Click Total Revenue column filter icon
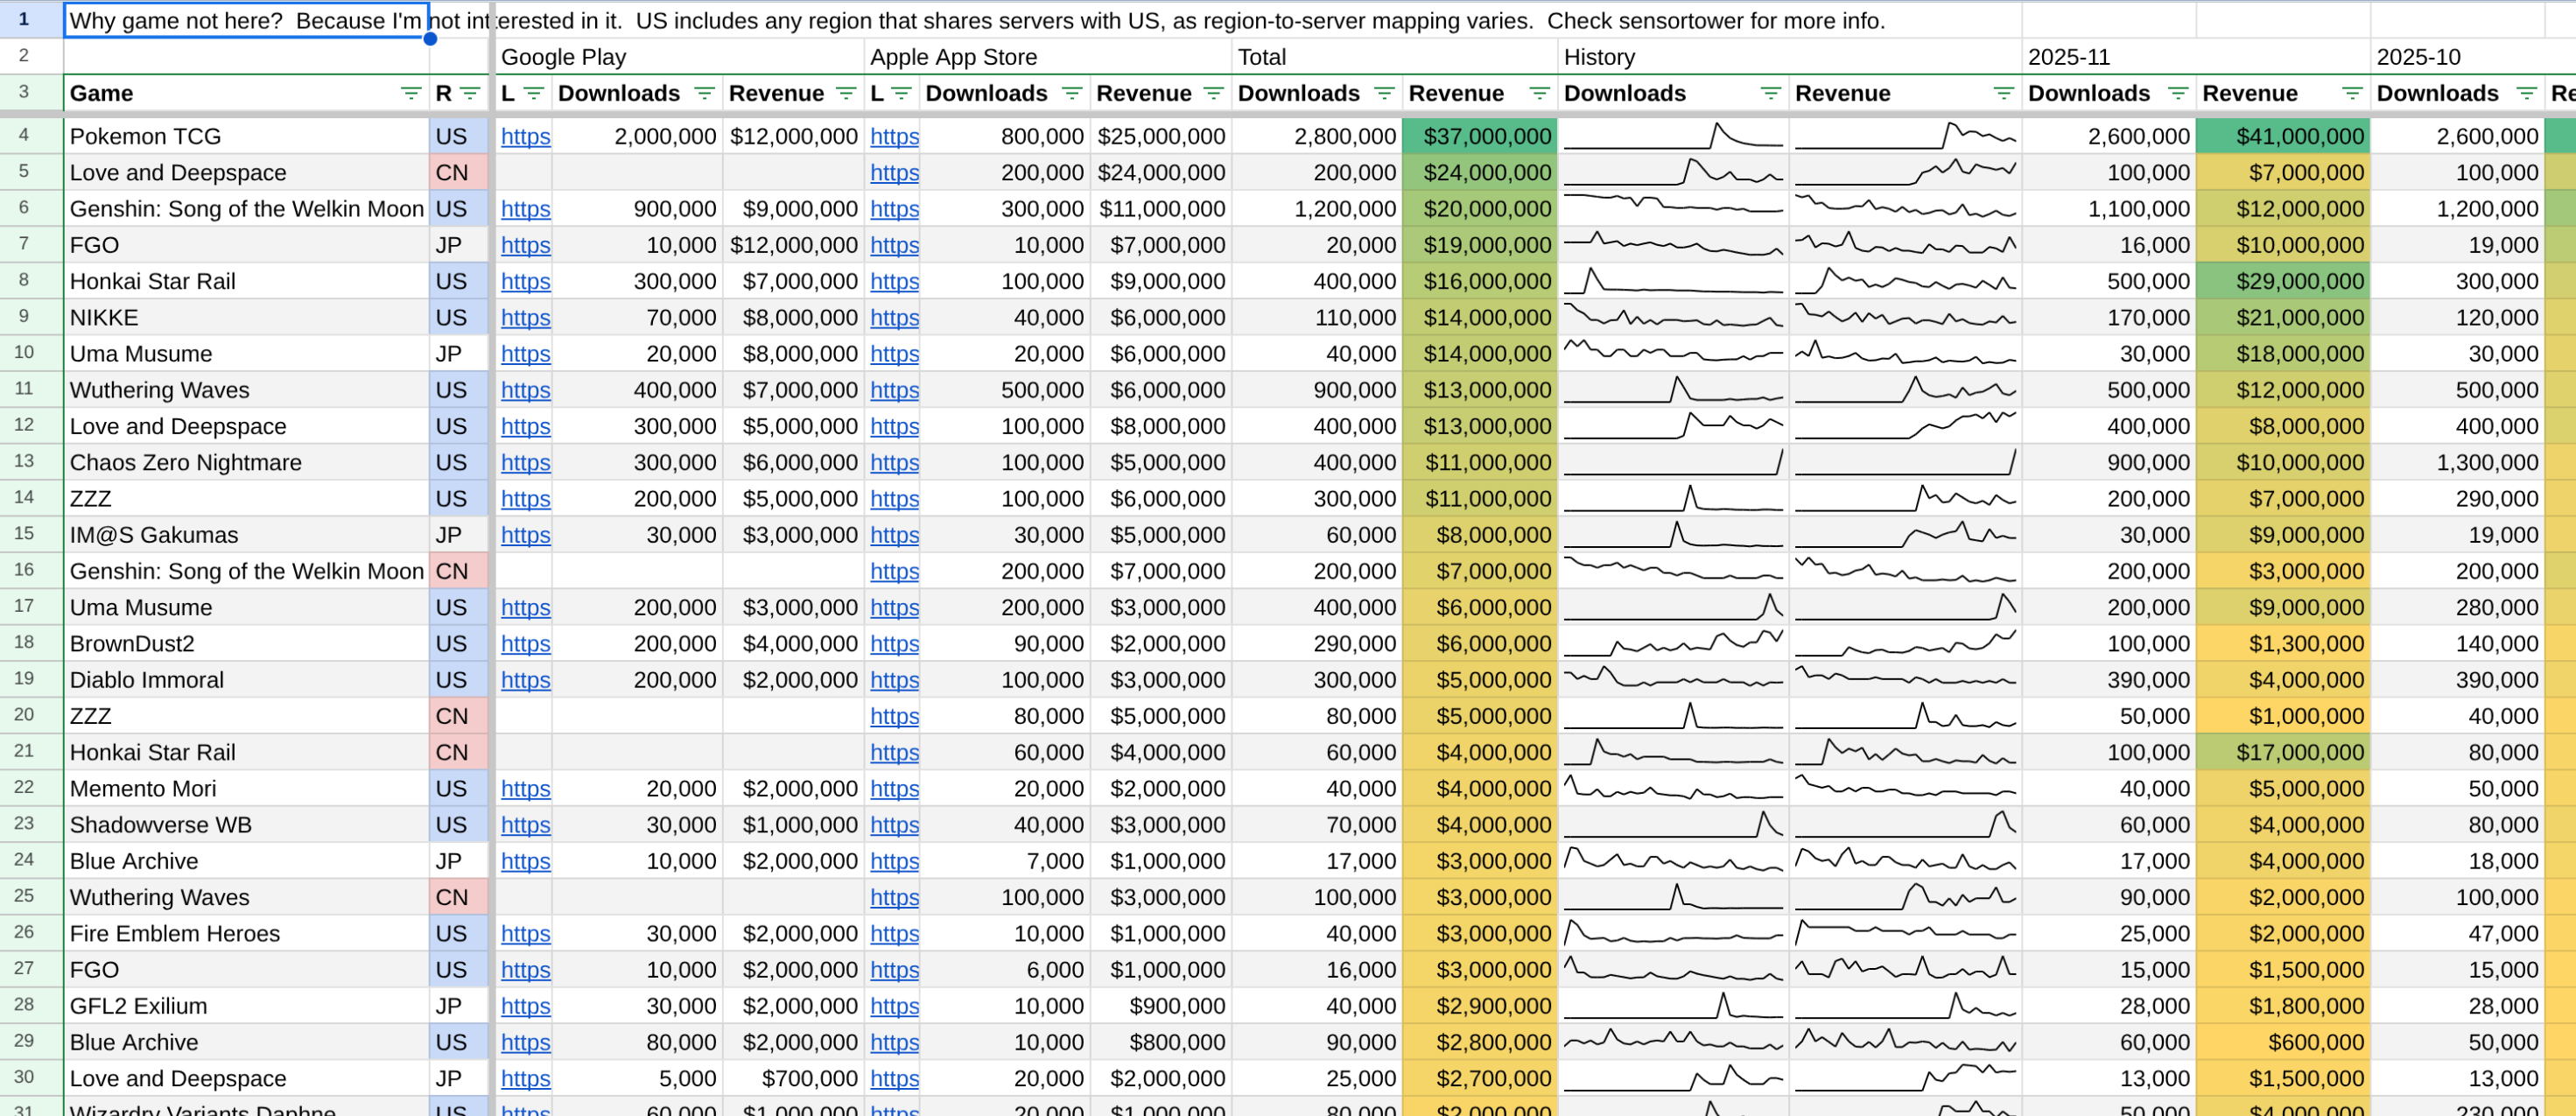Screen dimensions: 2576x1116 coord(1540,94)
